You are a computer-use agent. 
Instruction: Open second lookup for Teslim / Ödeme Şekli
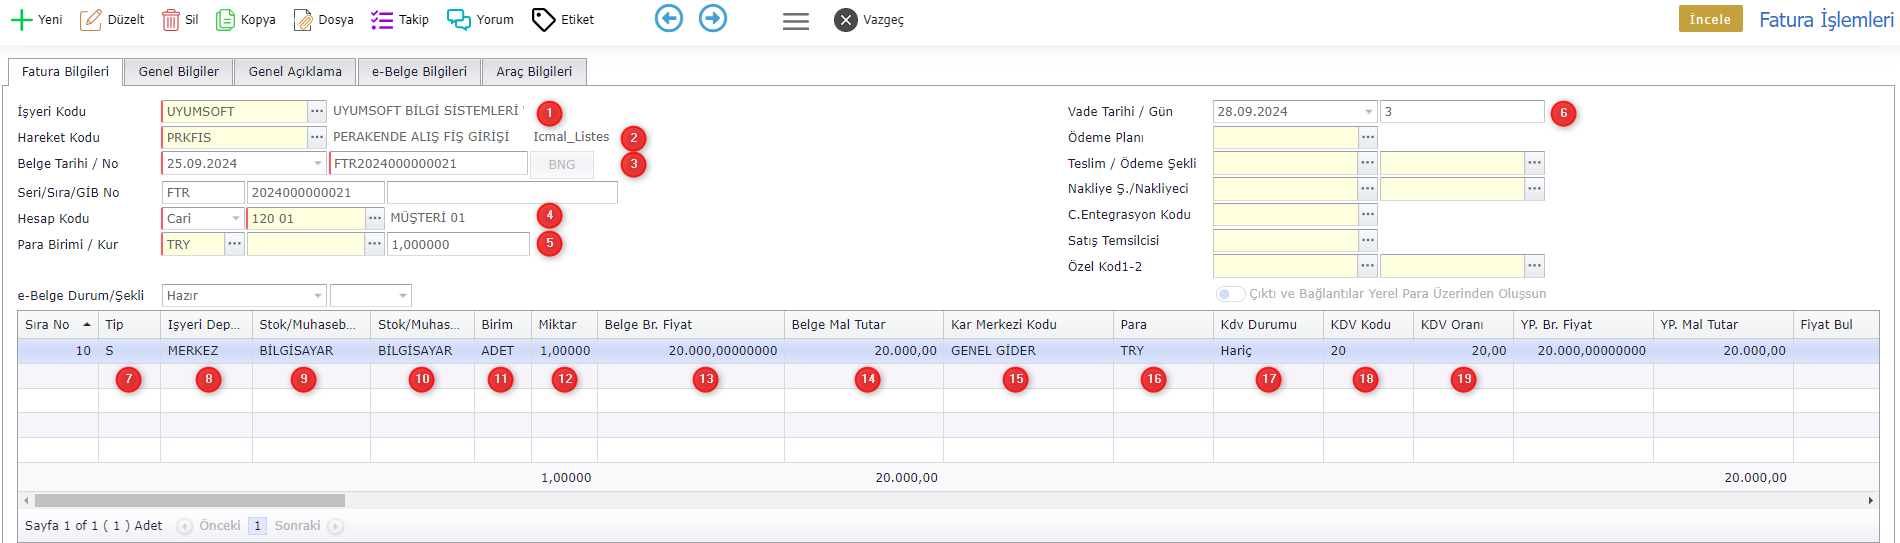(1535, 163)
